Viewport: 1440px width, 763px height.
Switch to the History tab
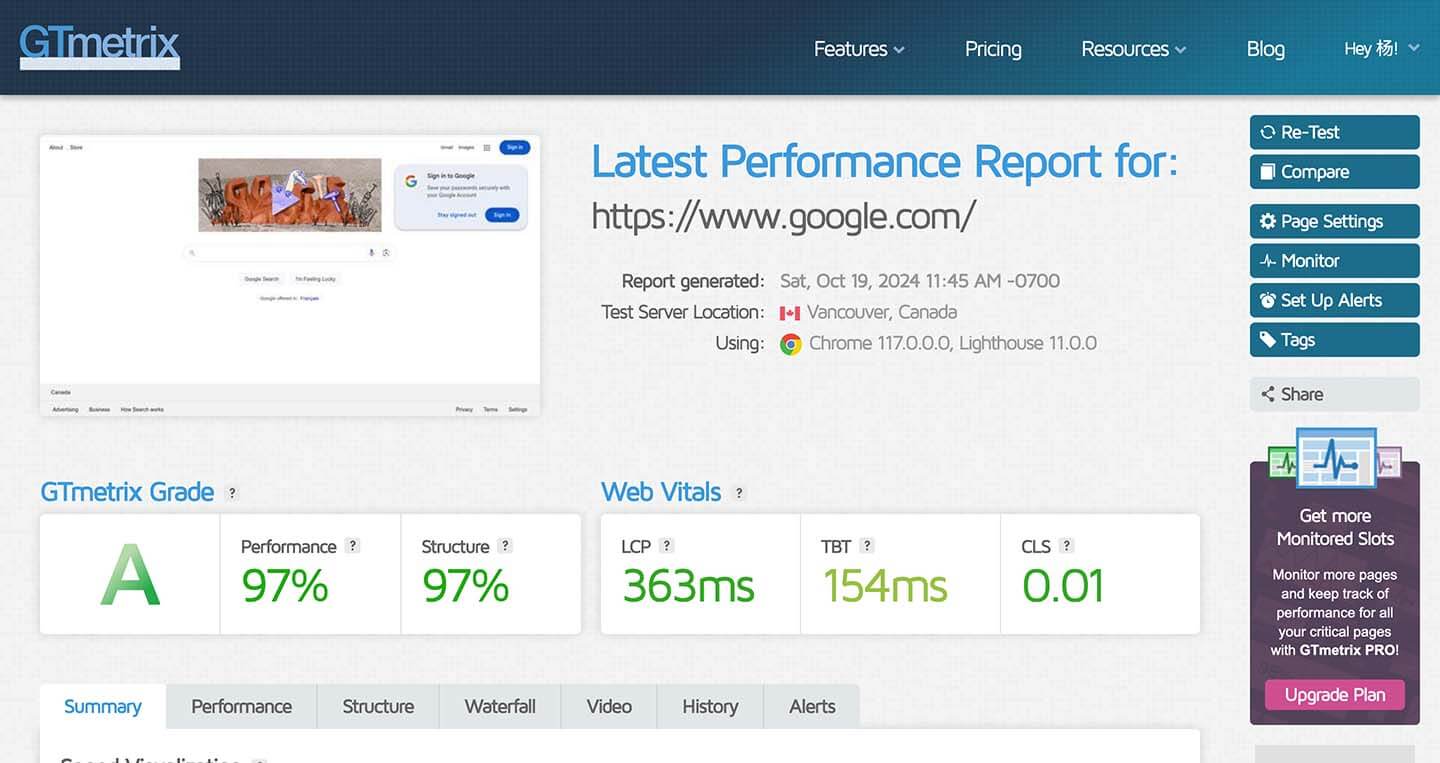tap(710, 707)
